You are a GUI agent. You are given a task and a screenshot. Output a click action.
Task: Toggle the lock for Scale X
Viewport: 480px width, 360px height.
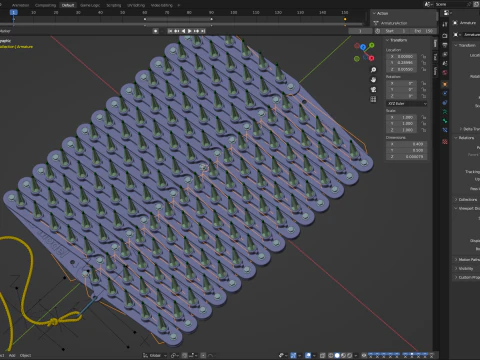(423, 117)
